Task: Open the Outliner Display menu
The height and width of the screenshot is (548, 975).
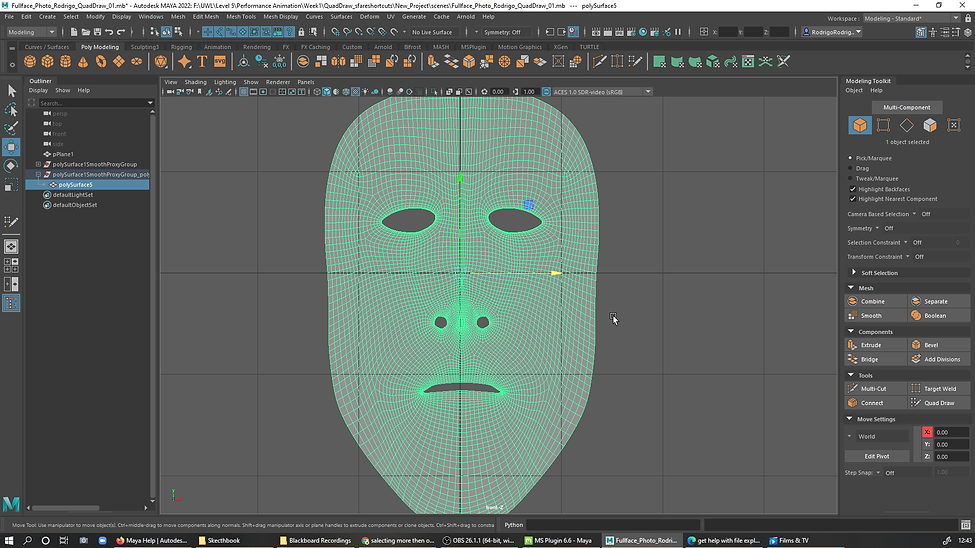Action: point(38,90)
